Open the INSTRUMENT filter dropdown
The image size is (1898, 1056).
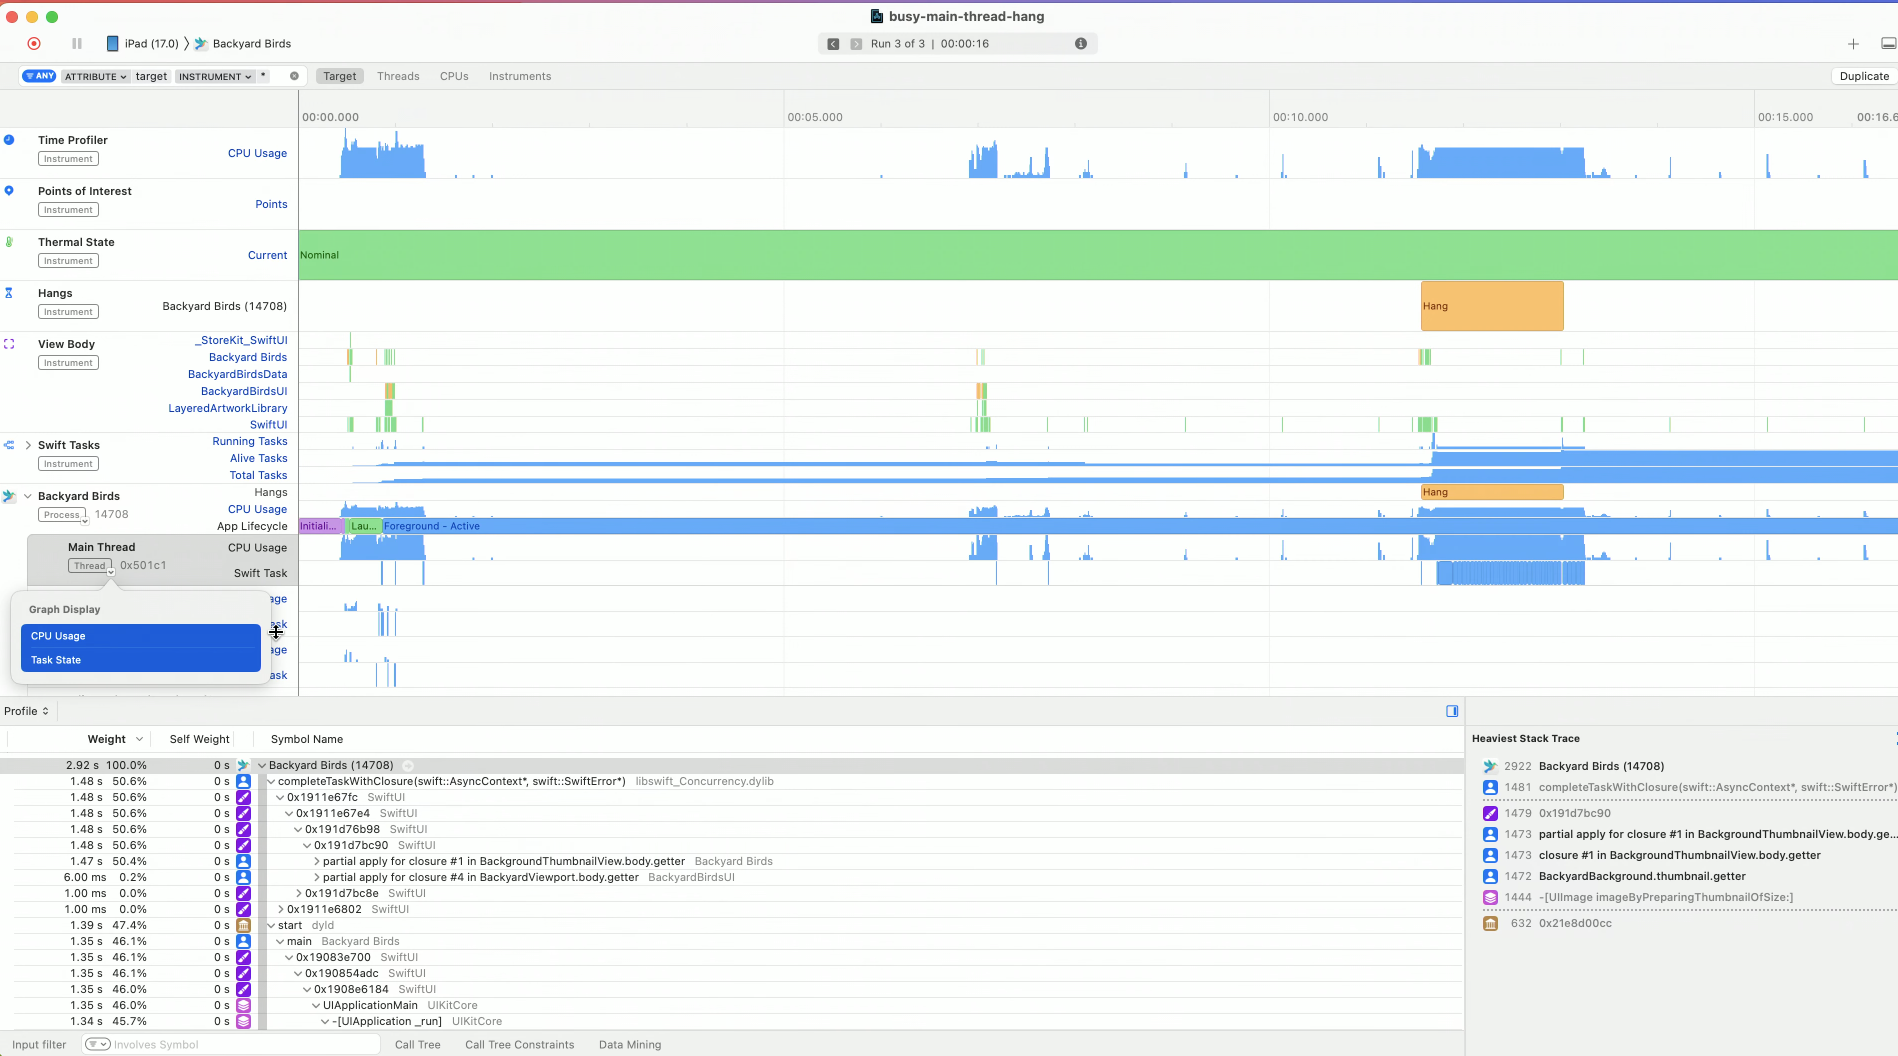click(215, 76)
